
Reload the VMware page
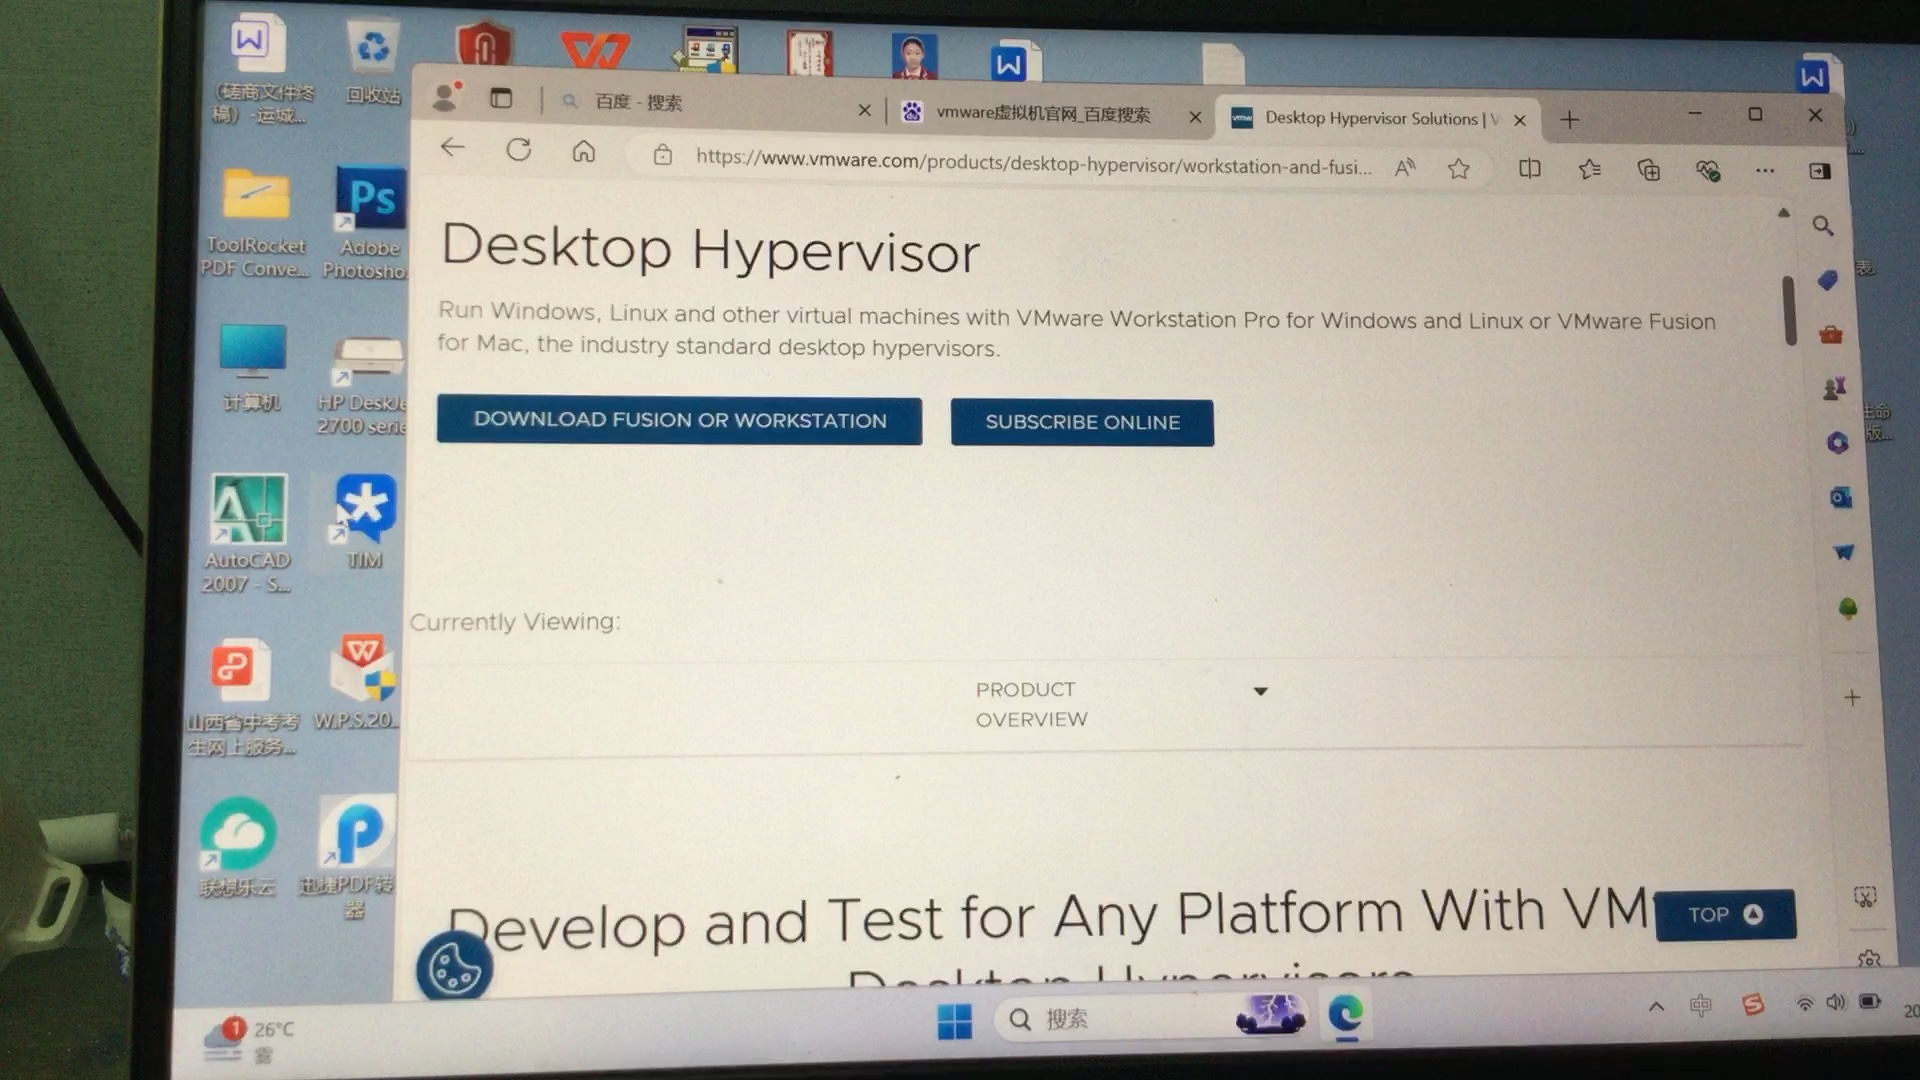[518, 150]
